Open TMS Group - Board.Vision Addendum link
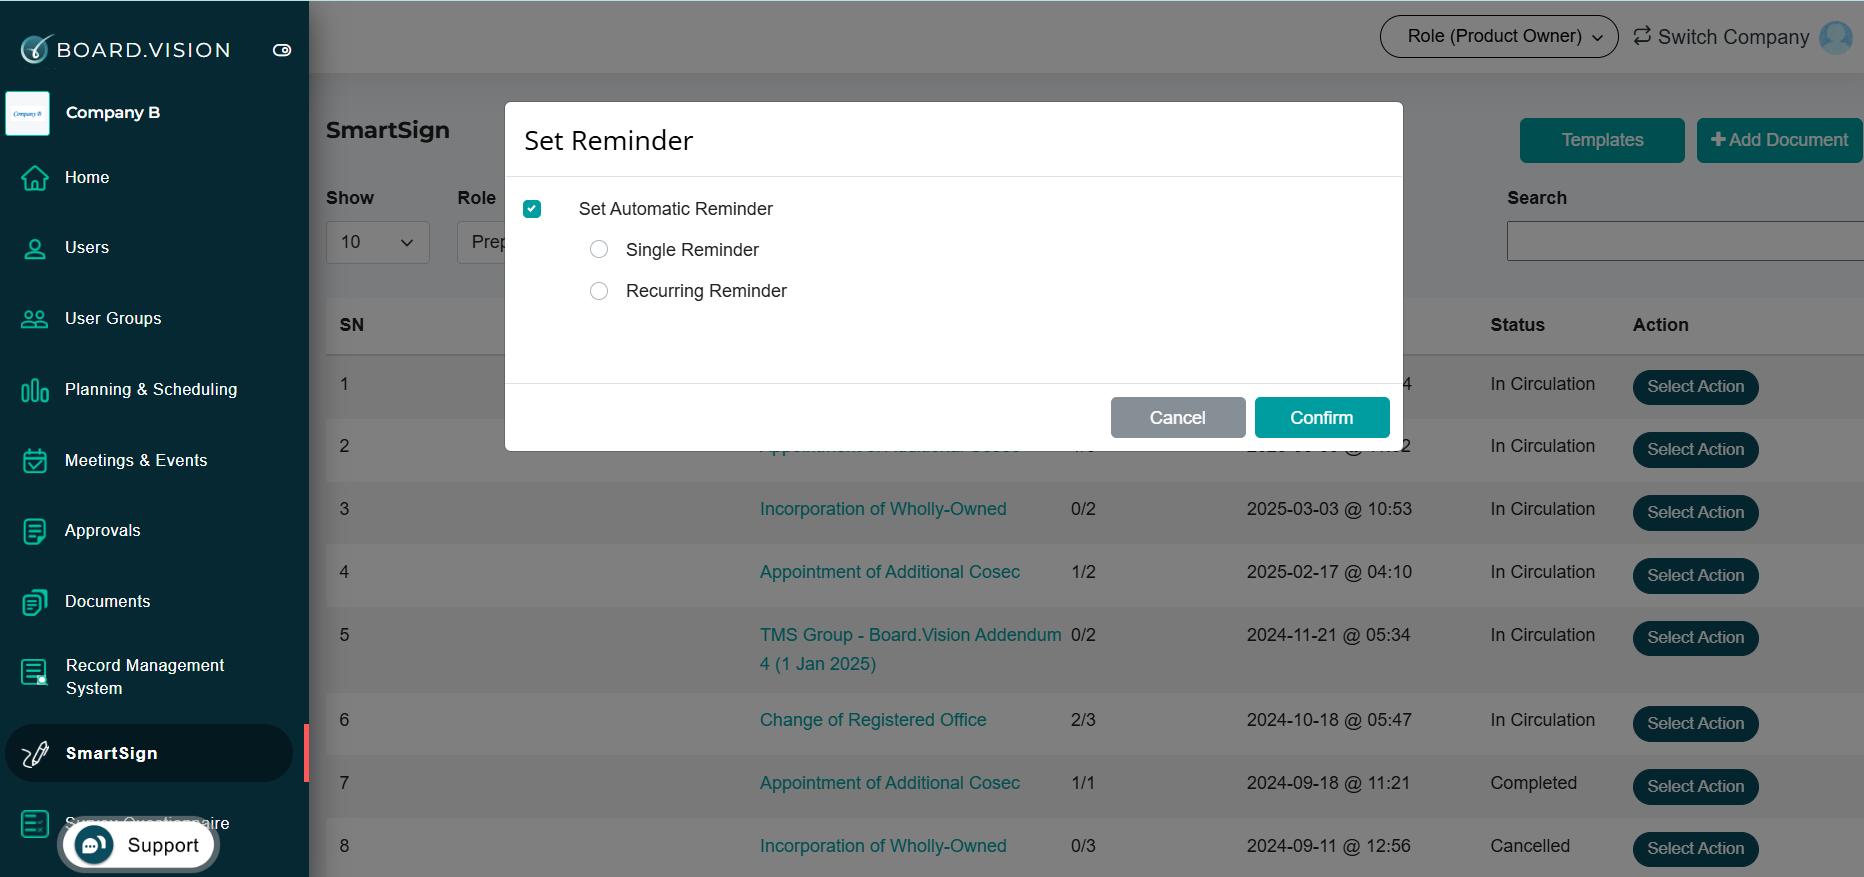 coord(910,649)
